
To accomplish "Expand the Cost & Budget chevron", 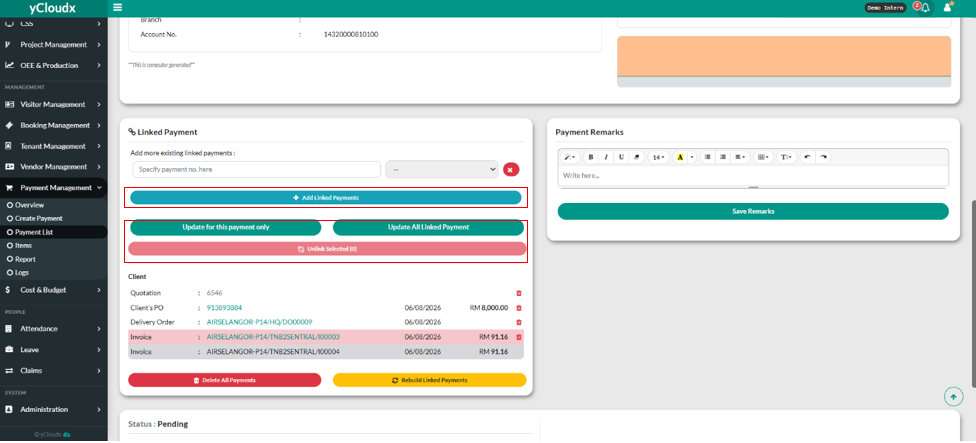I will coord(100,290).
